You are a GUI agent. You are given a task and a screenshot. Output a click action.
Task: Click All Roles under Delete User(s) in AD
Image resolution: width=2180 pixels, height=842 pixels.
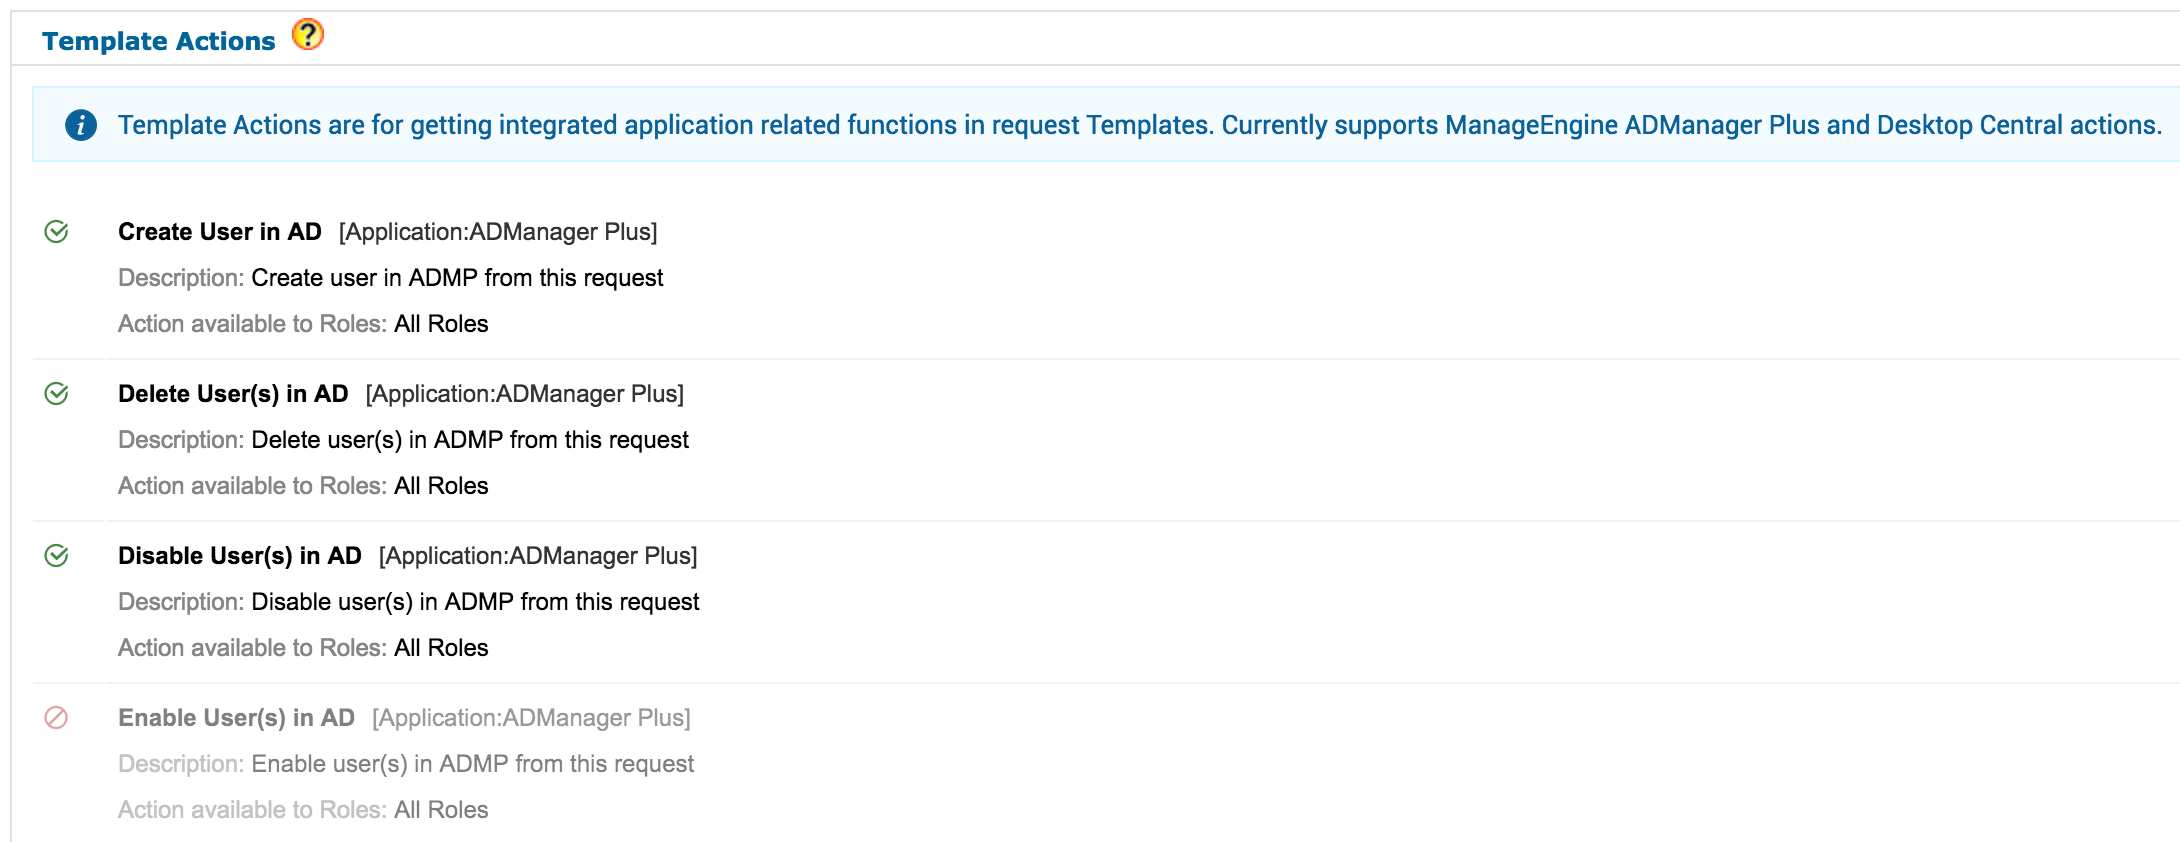pos(441,486)
